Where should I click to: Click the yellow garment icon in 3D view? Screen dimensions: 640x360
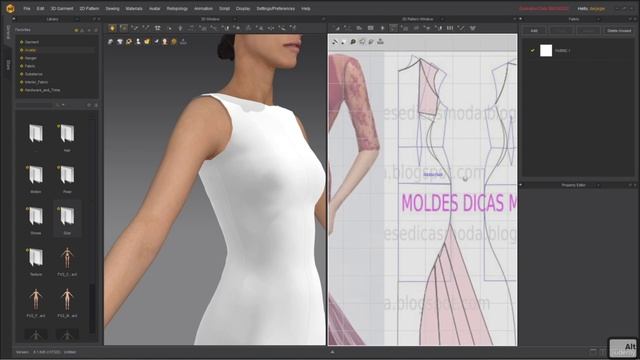click(147, 42)
